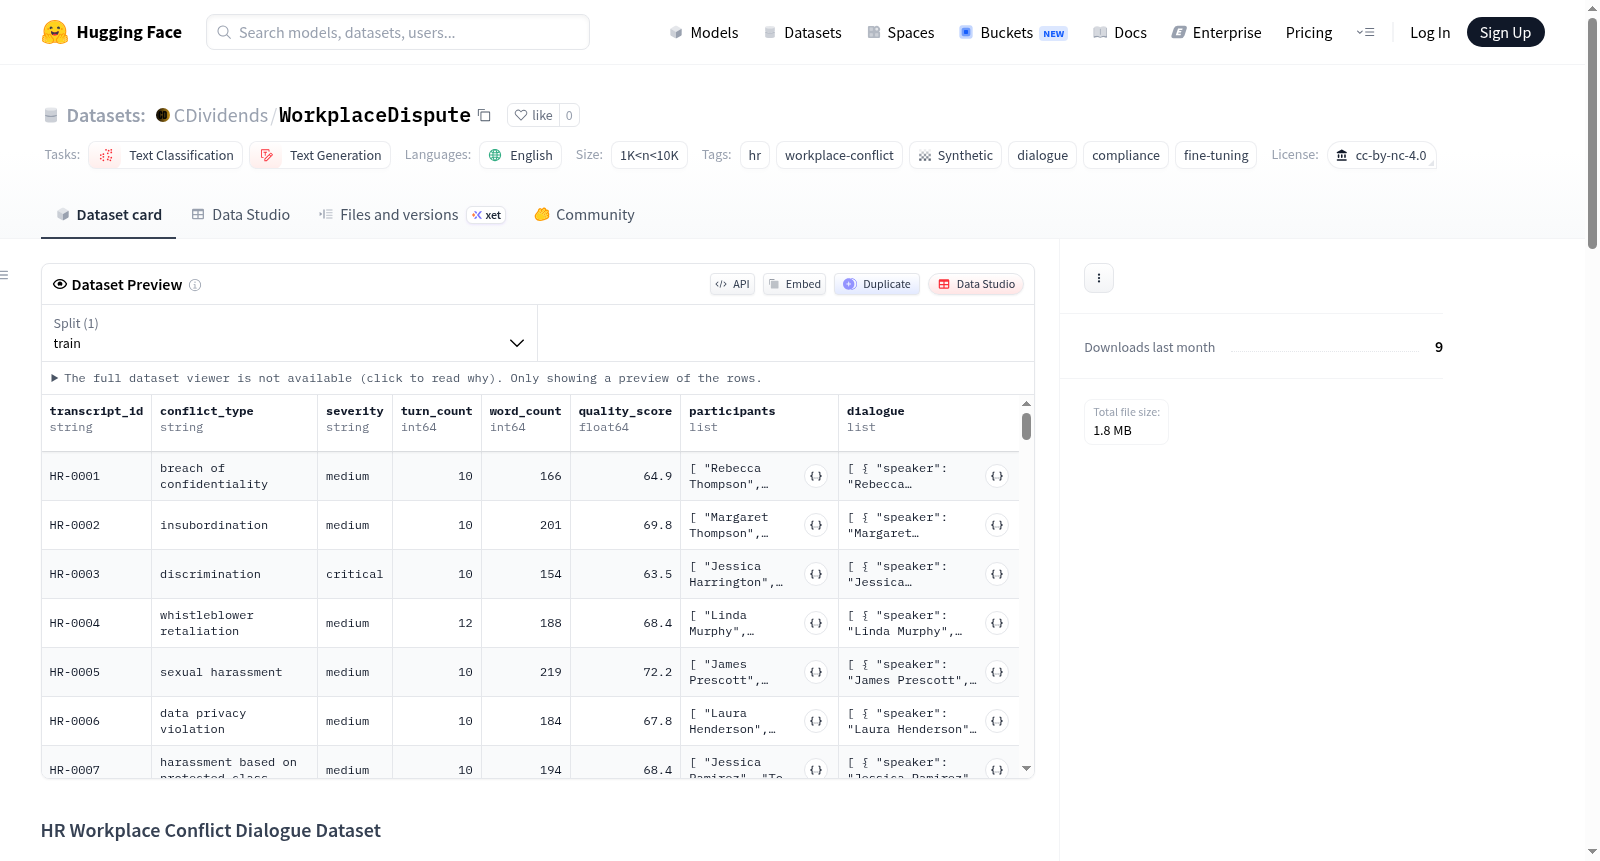Switch to the Dataset card tab
Viewport: 1600px width, 861px height.
[108, 214]
